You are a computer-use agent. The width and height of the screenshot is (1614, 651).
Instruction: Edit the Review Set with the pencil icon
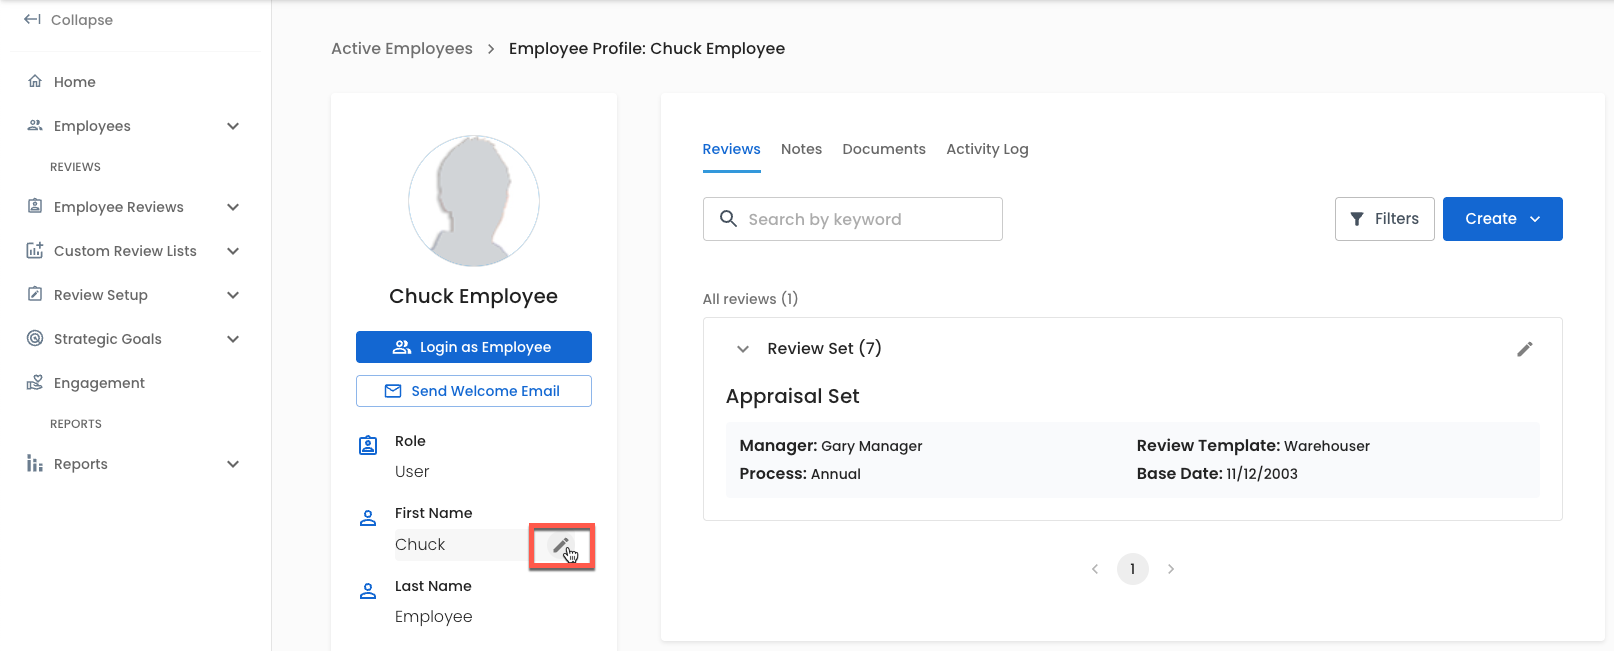click(x=1525, y=349)
